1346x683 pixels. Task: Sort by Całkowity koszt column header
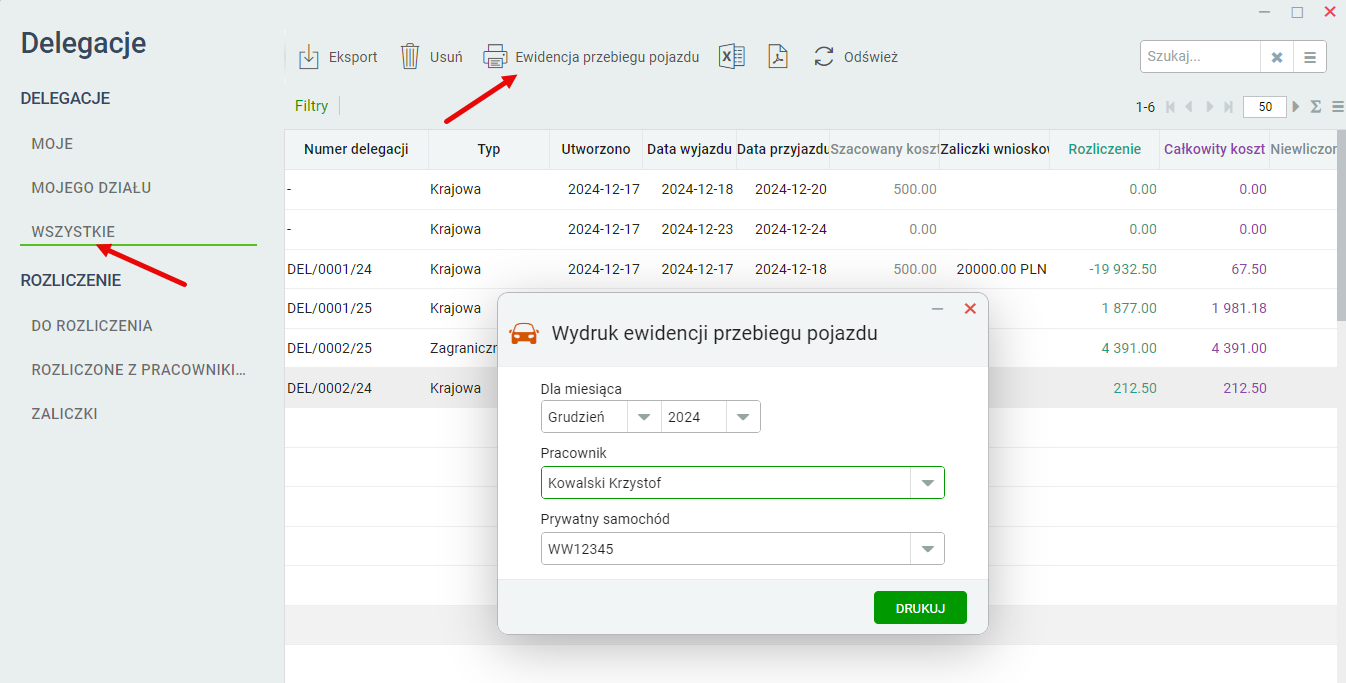(x=1214, y=149)
